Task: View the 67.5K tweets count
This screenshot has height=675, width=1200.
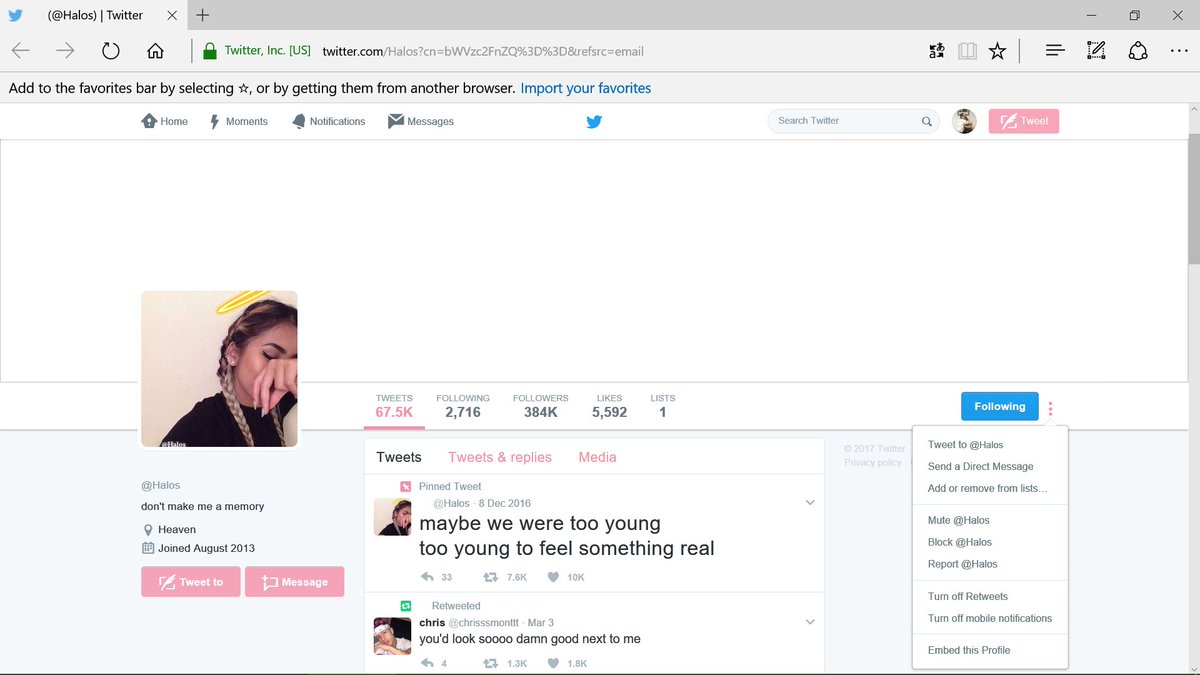Action: tap(394, 405)
